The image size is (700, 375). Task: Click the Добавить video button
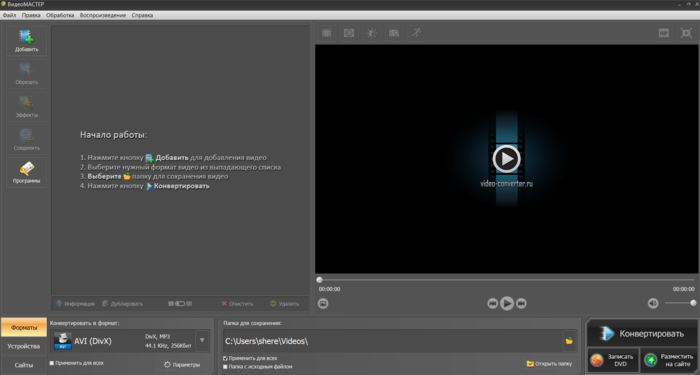point(26,41)
